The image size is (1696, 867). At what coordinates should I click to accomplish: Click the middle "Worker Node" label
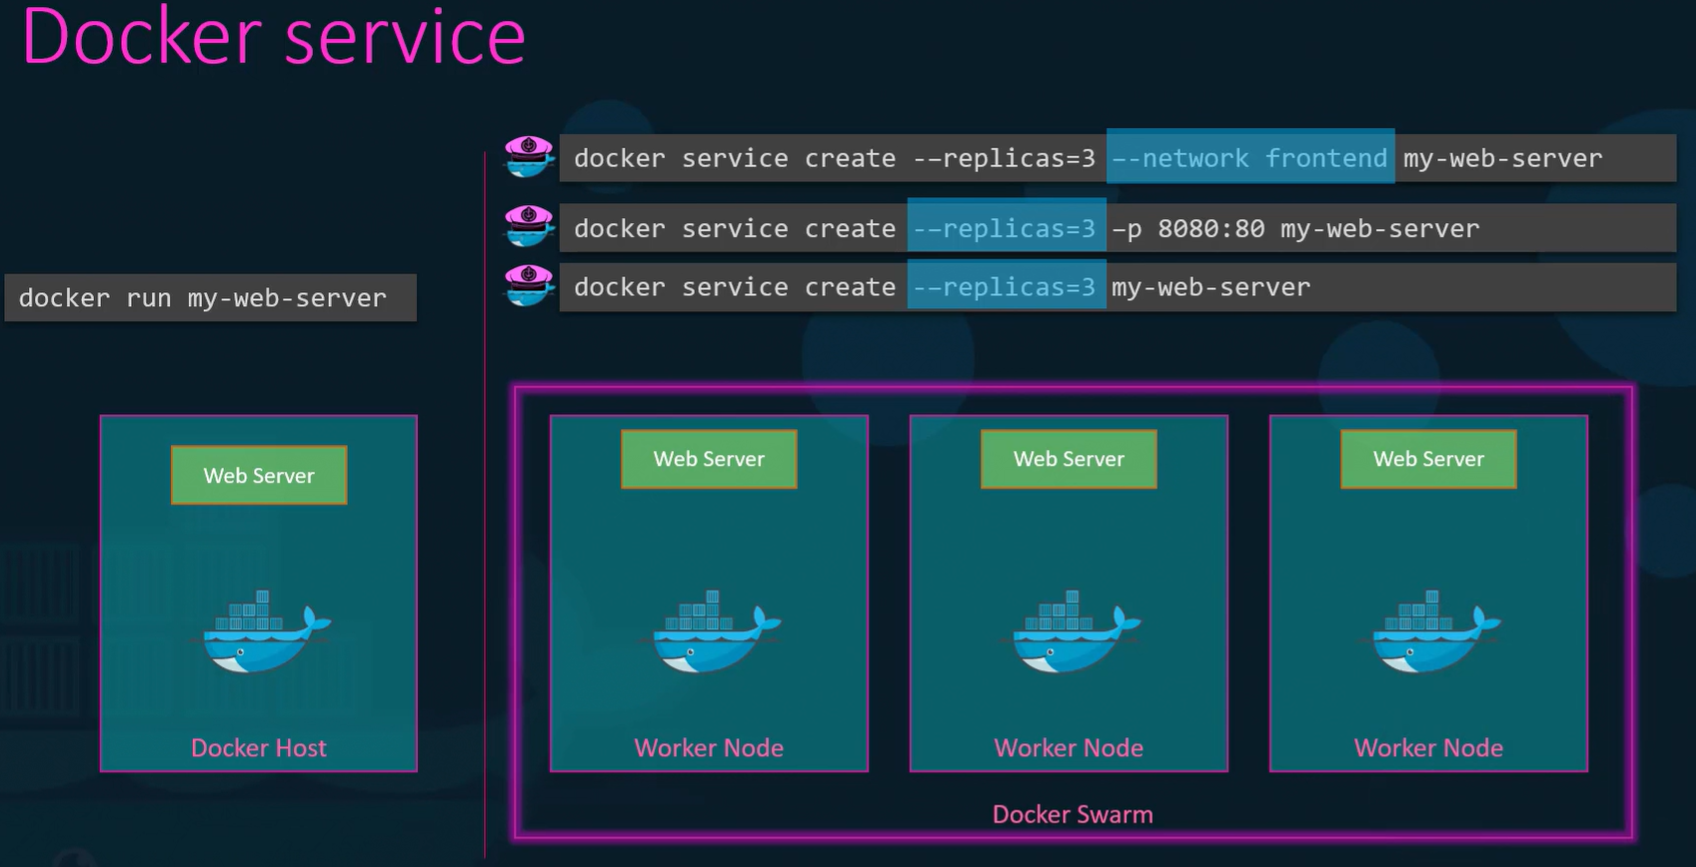click(x=1069, y=748)
